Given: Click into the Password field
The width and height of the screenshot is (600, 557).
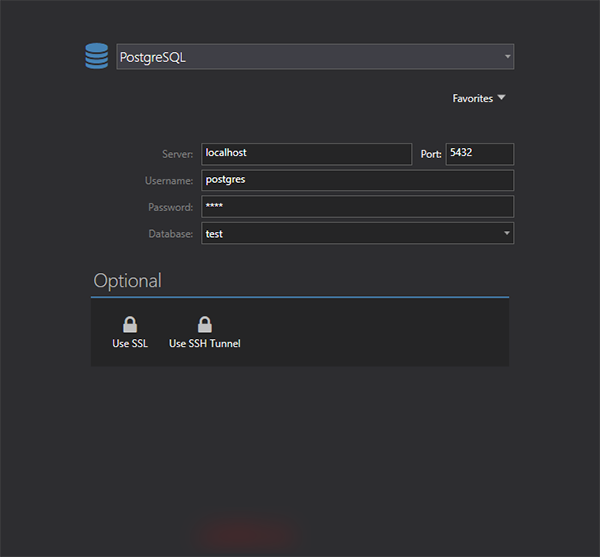Looking at the screenshot, I should coord(357,207).
